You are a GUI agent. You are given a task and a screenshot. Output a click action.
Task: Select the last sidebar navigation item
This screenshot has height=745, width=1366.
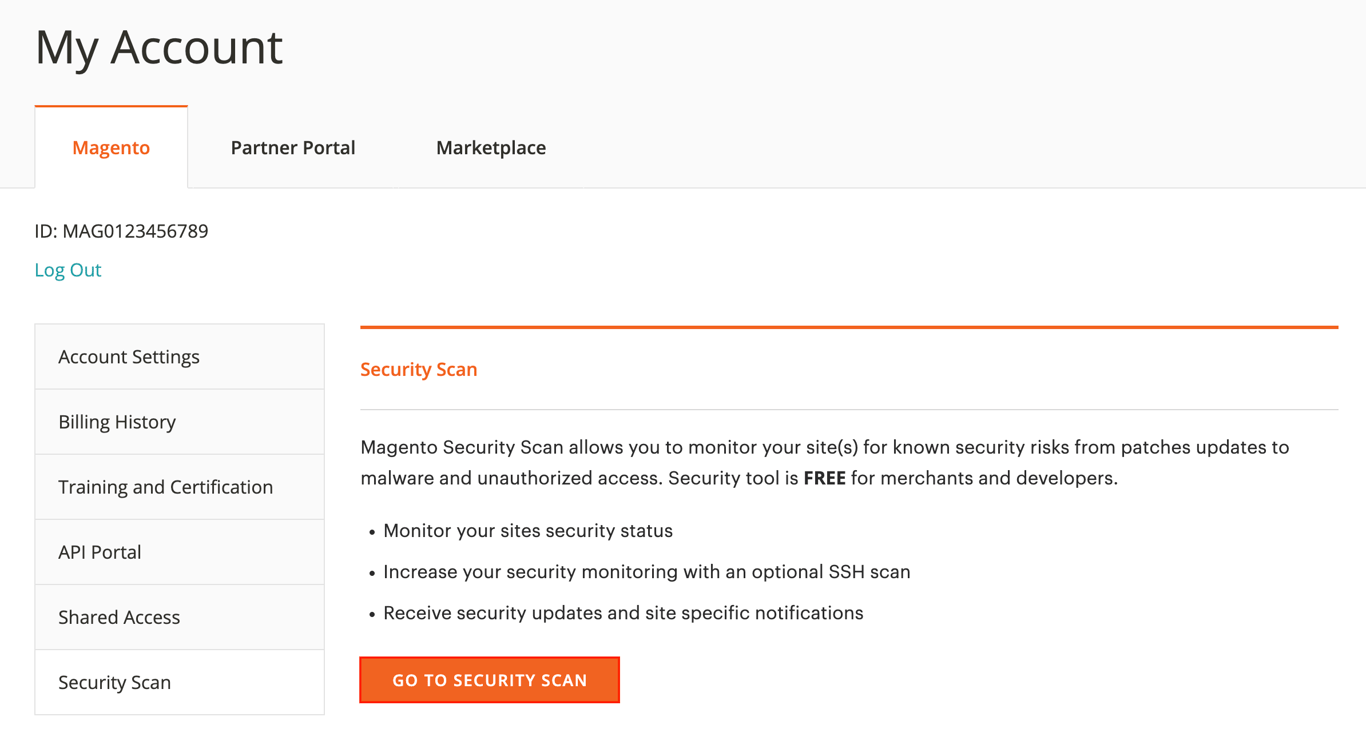pos(114,682)
